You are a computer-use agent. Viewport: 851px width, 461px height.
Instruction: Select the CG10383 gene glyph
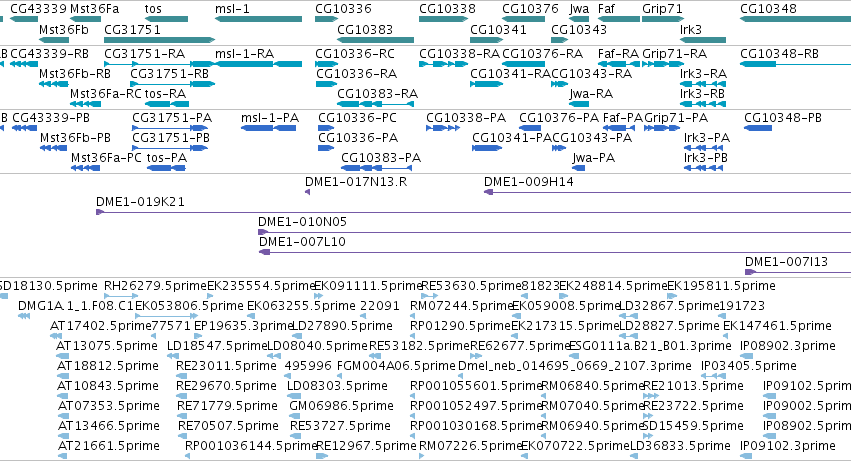click(x=376, y=40)
